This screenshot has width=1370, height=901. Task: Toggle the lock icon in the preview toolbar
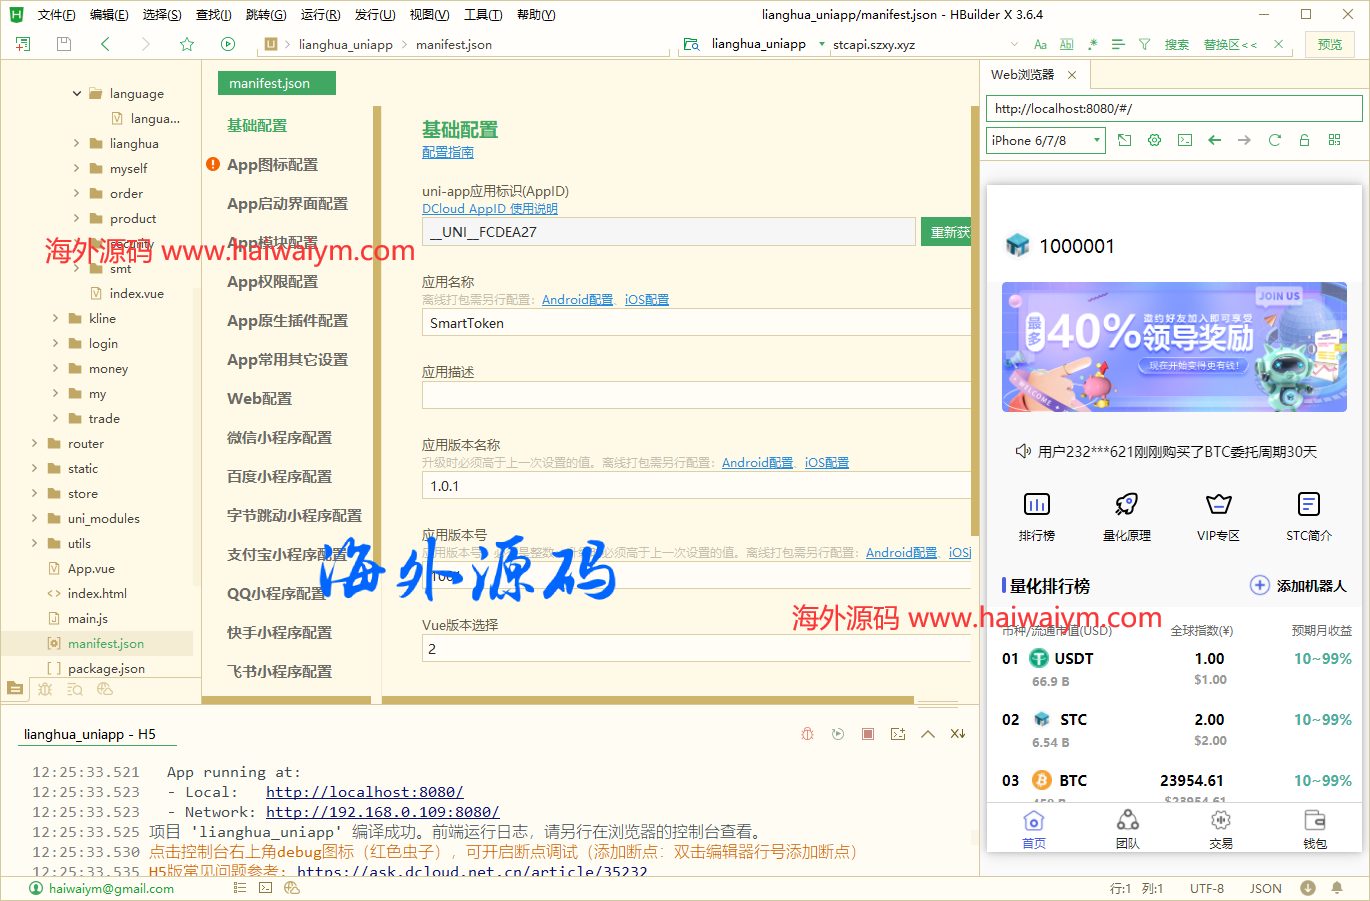pyautogui.click(x=1305, y=141)
